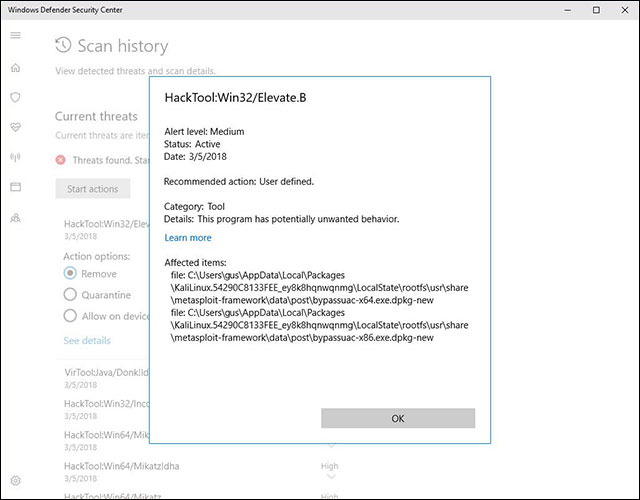Viewport: 640px width, 500px height.
Task: Open the See details link
Action: [87, 340]
